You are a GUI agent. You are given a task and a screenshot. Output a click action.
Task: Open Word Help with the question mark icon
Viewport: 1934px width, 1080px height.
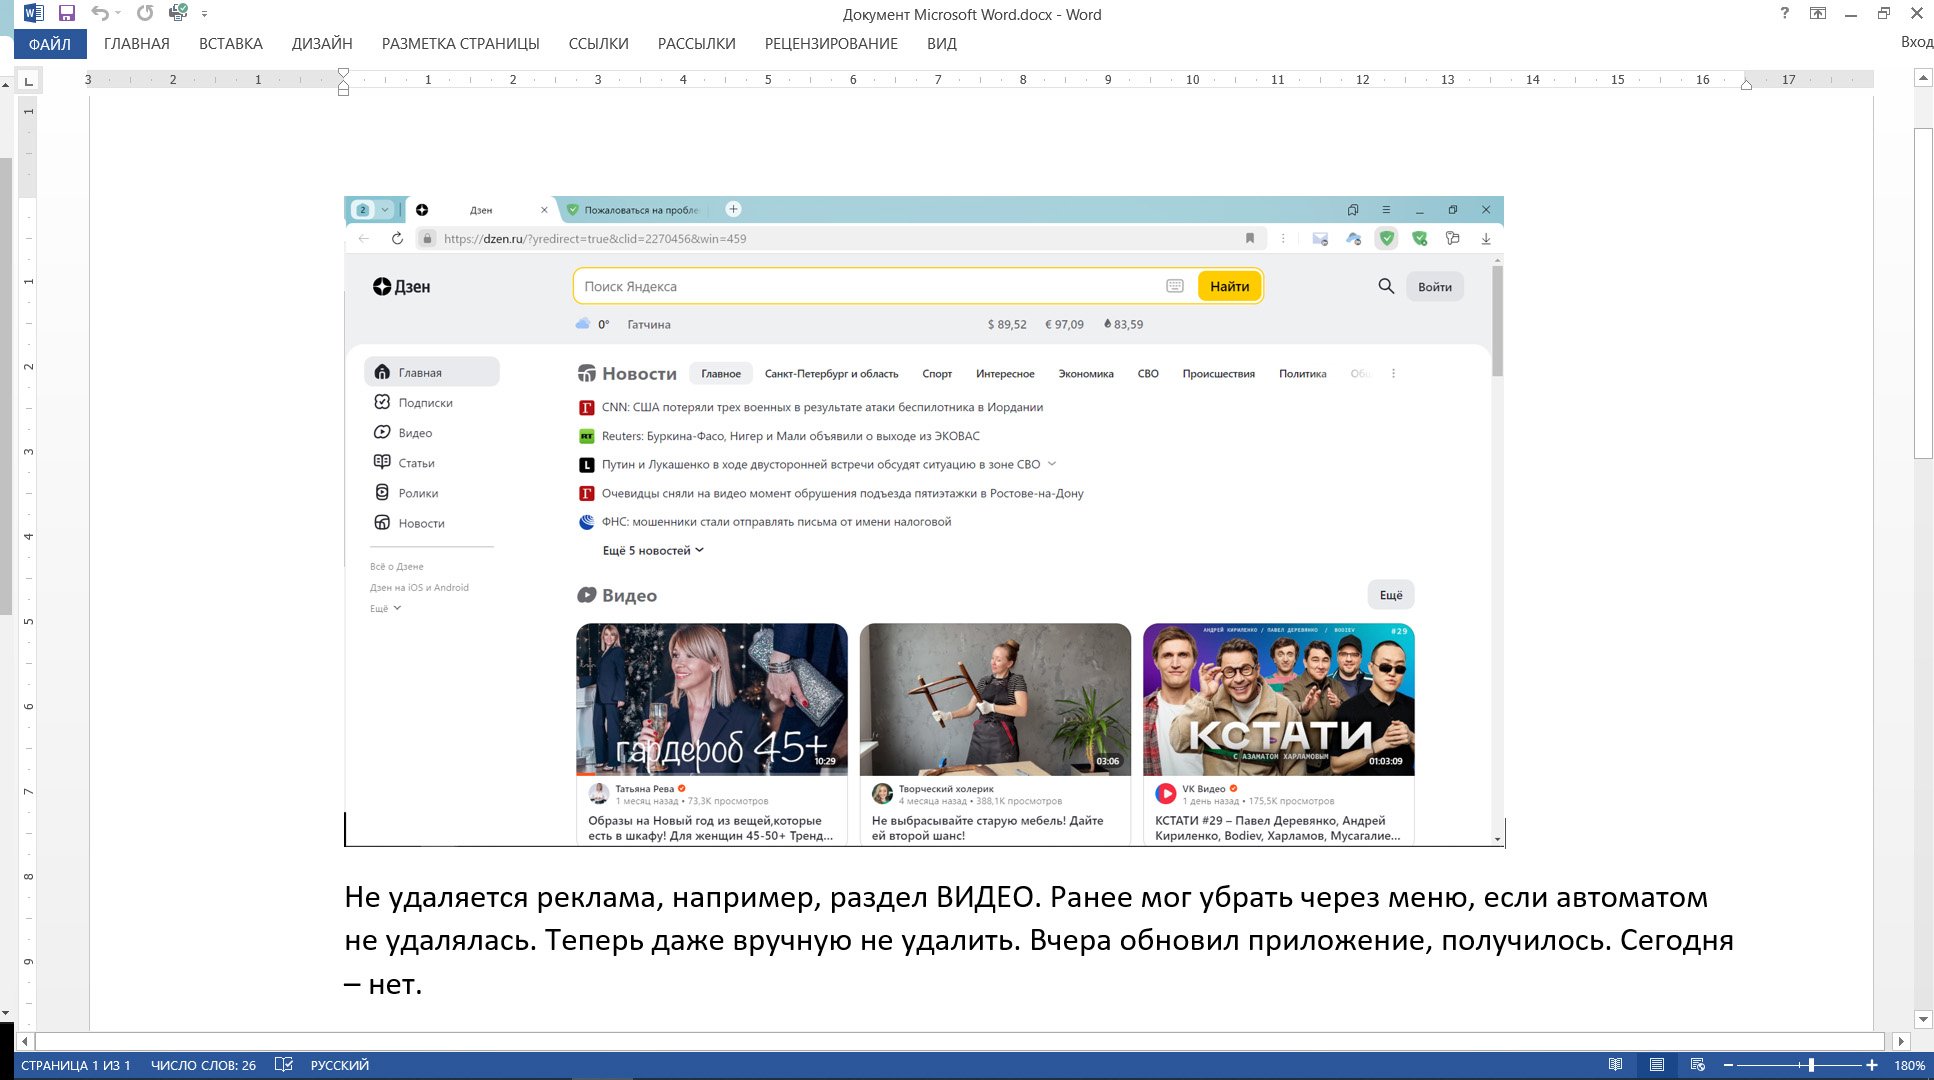(x=1783, y=13)
